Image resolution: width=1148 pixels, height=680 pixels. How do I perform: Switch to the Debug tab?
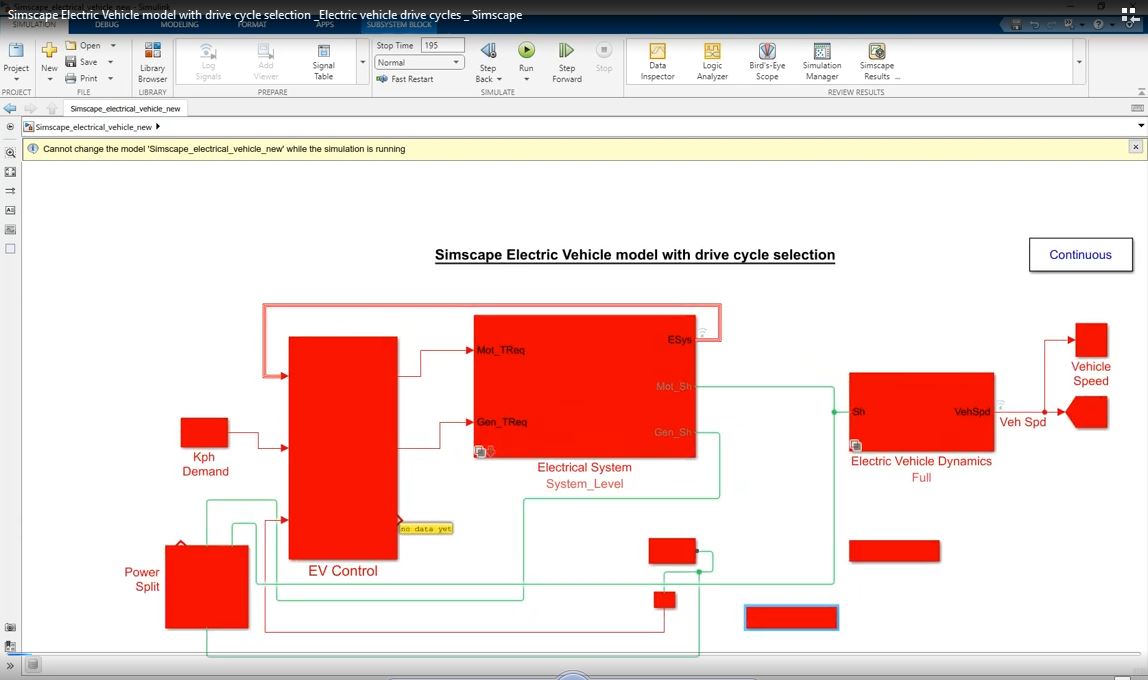[107, 24]
